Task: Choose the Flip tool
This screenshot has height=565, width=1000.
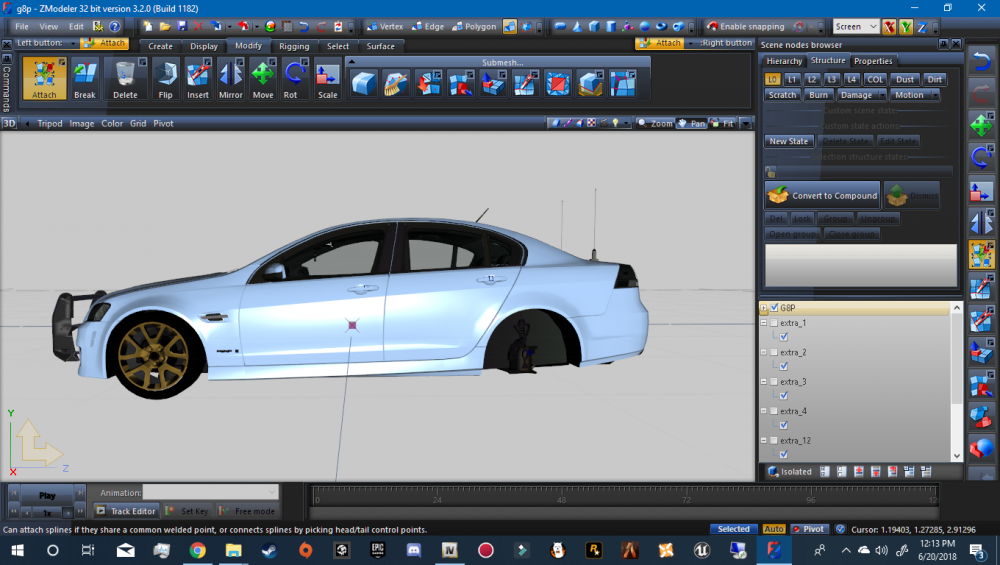Action: point(165,79)
